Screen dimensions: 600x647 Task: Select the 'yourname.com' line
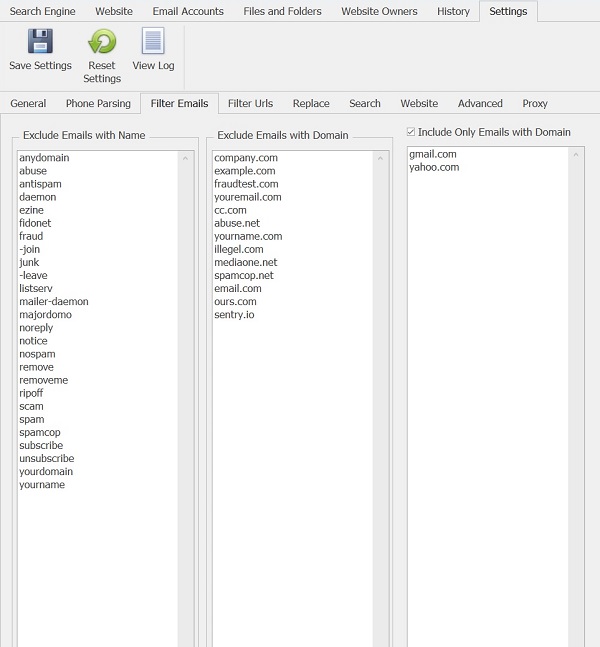tap(248, 236)
